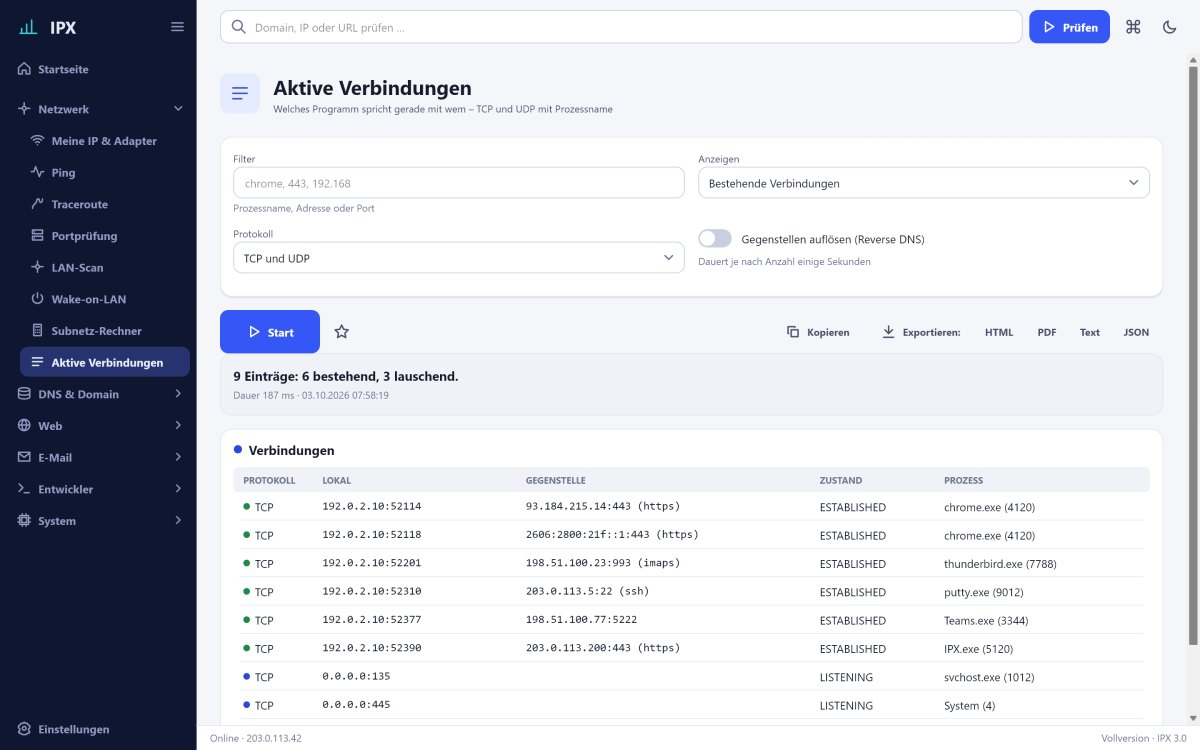This screenshot has height=750, width=1200.
Task: Click the IPX logo icon
Action: (29, 27)
